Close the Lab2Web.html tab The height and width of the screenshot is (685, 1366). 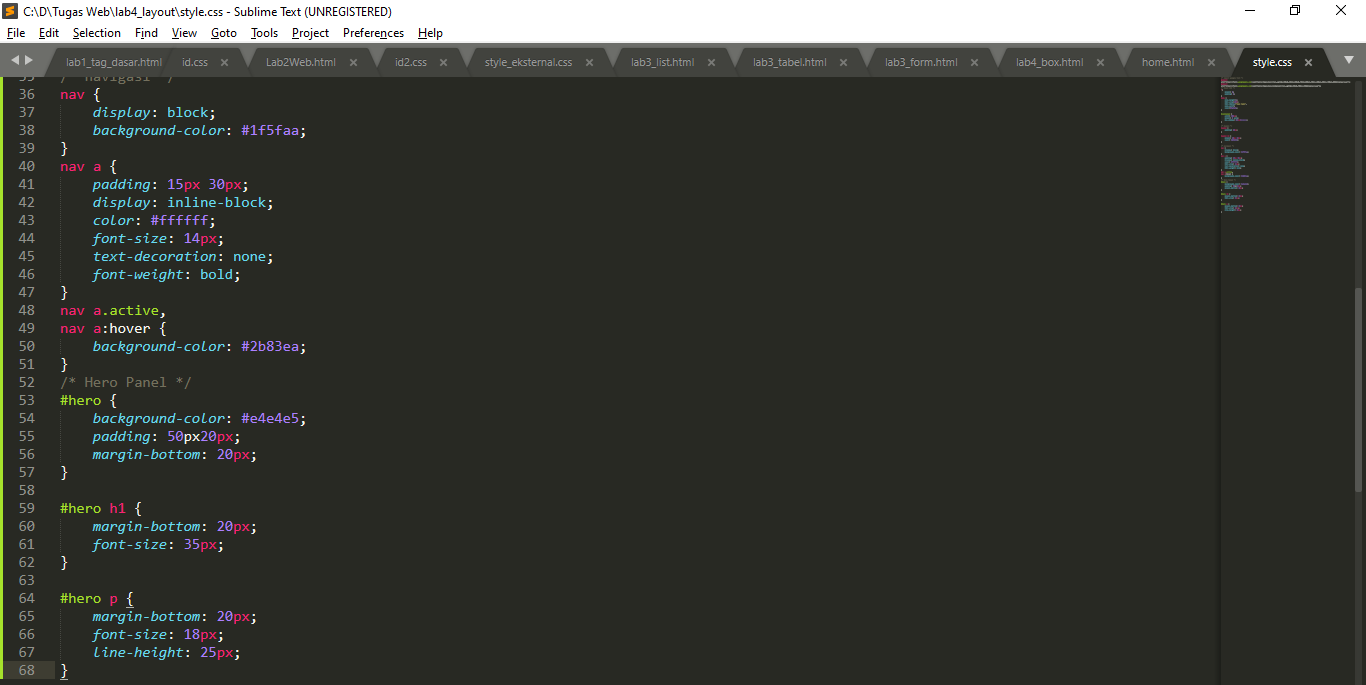pos(353,62)
